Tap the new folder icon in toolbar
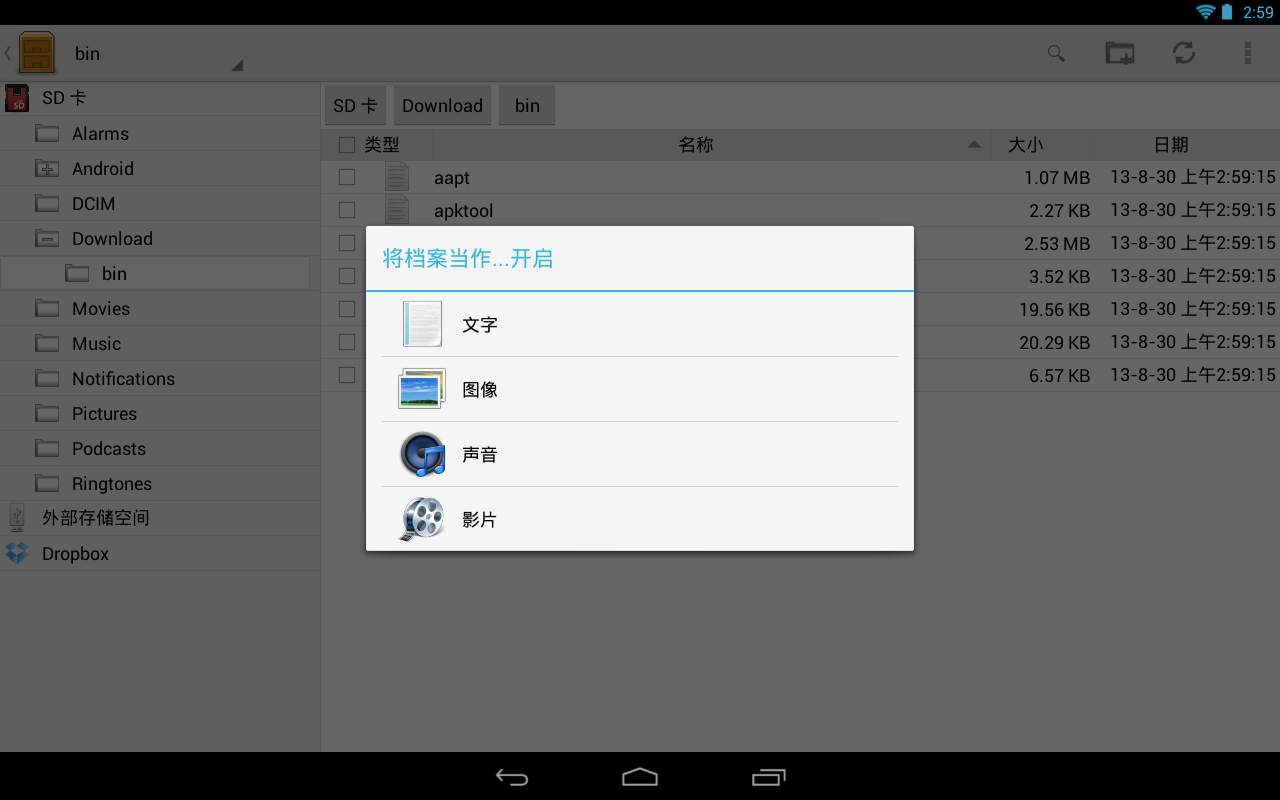This screenshot has height=800, width=1280. point(1120,53)
